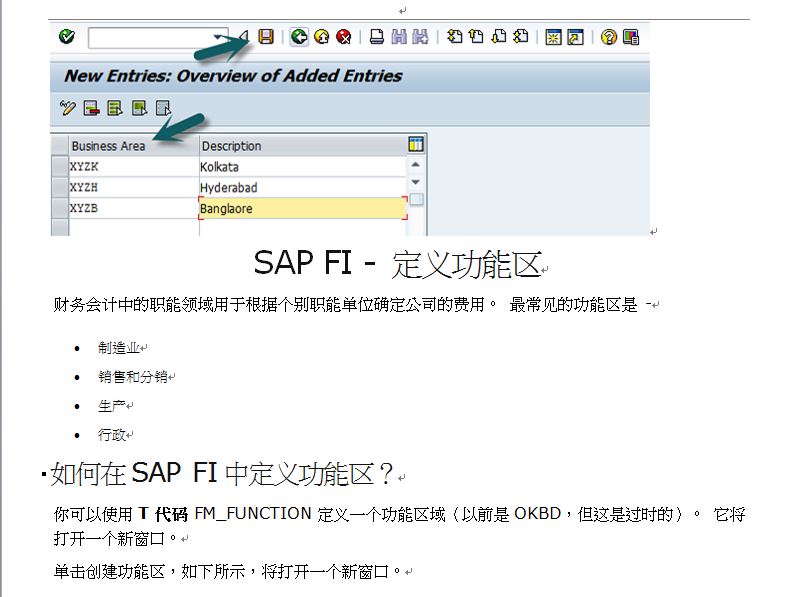Screen dimensions: 787x597
Task: Click the line starting 单击创建功能区
Action: tap(227, 571)
